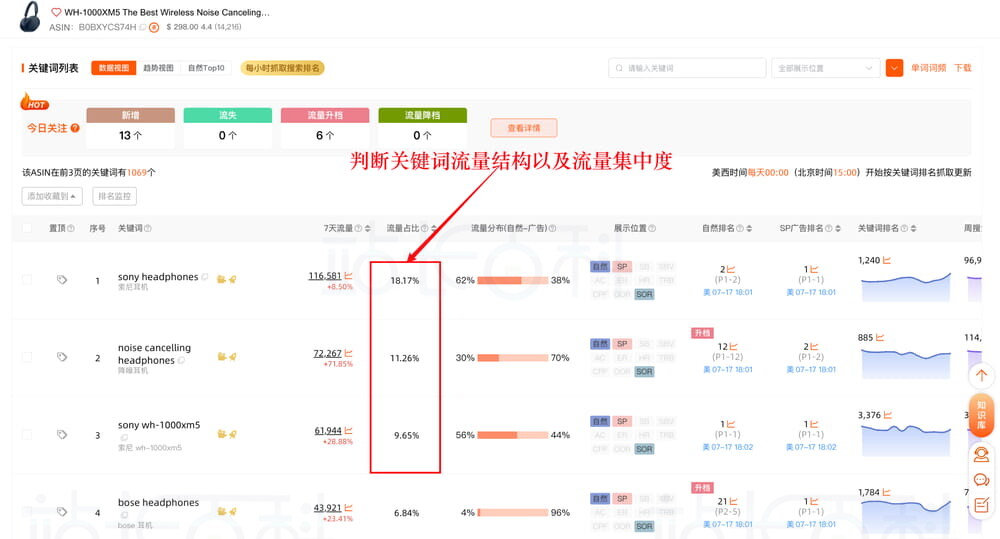Image resolution: width=1000 pixels, height=539 pixels.
Task: Click the copy icon beside sony headphones keyword
Action: pos(205,277)
